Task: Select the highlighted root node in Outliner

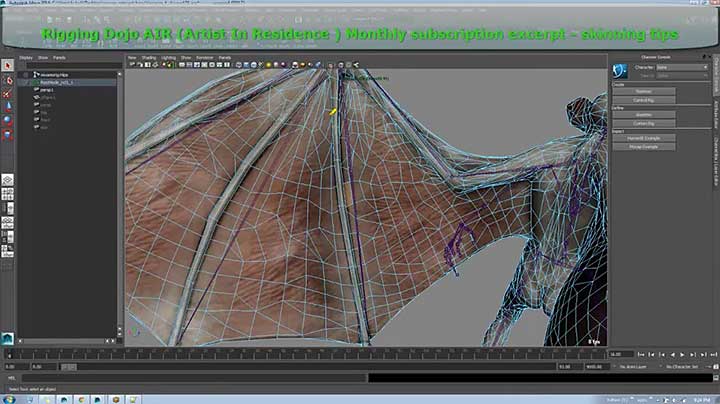Action: 68,83
